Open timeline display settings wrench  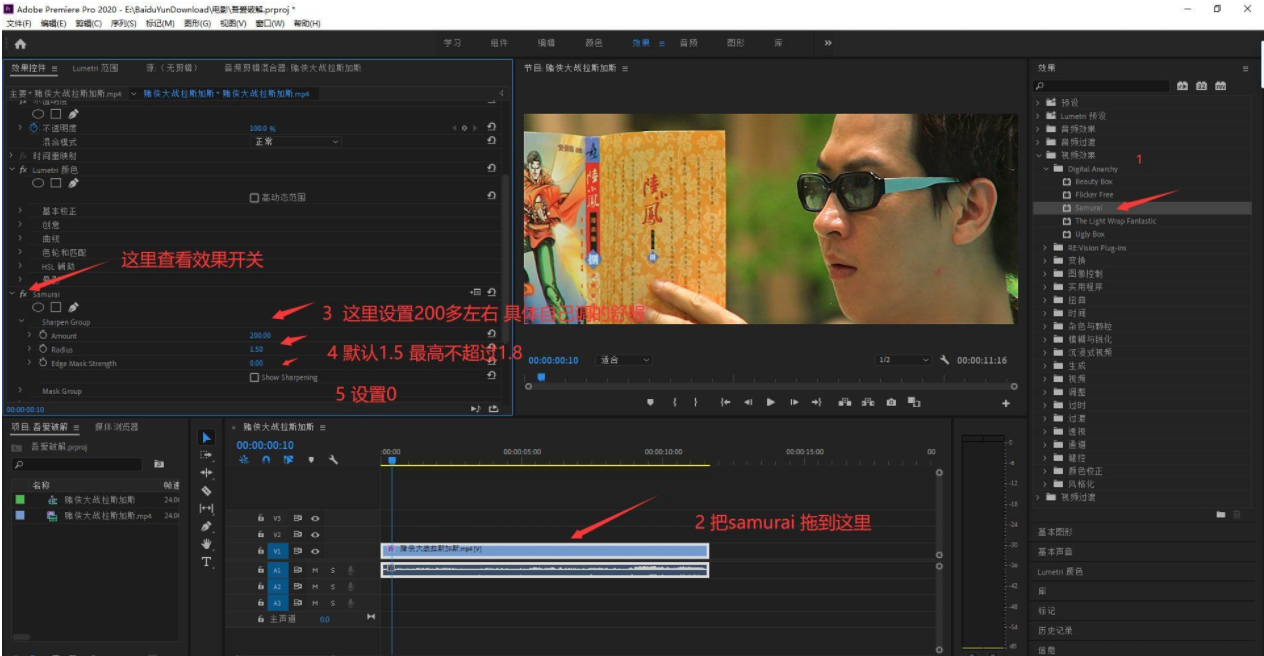[333, 460]
